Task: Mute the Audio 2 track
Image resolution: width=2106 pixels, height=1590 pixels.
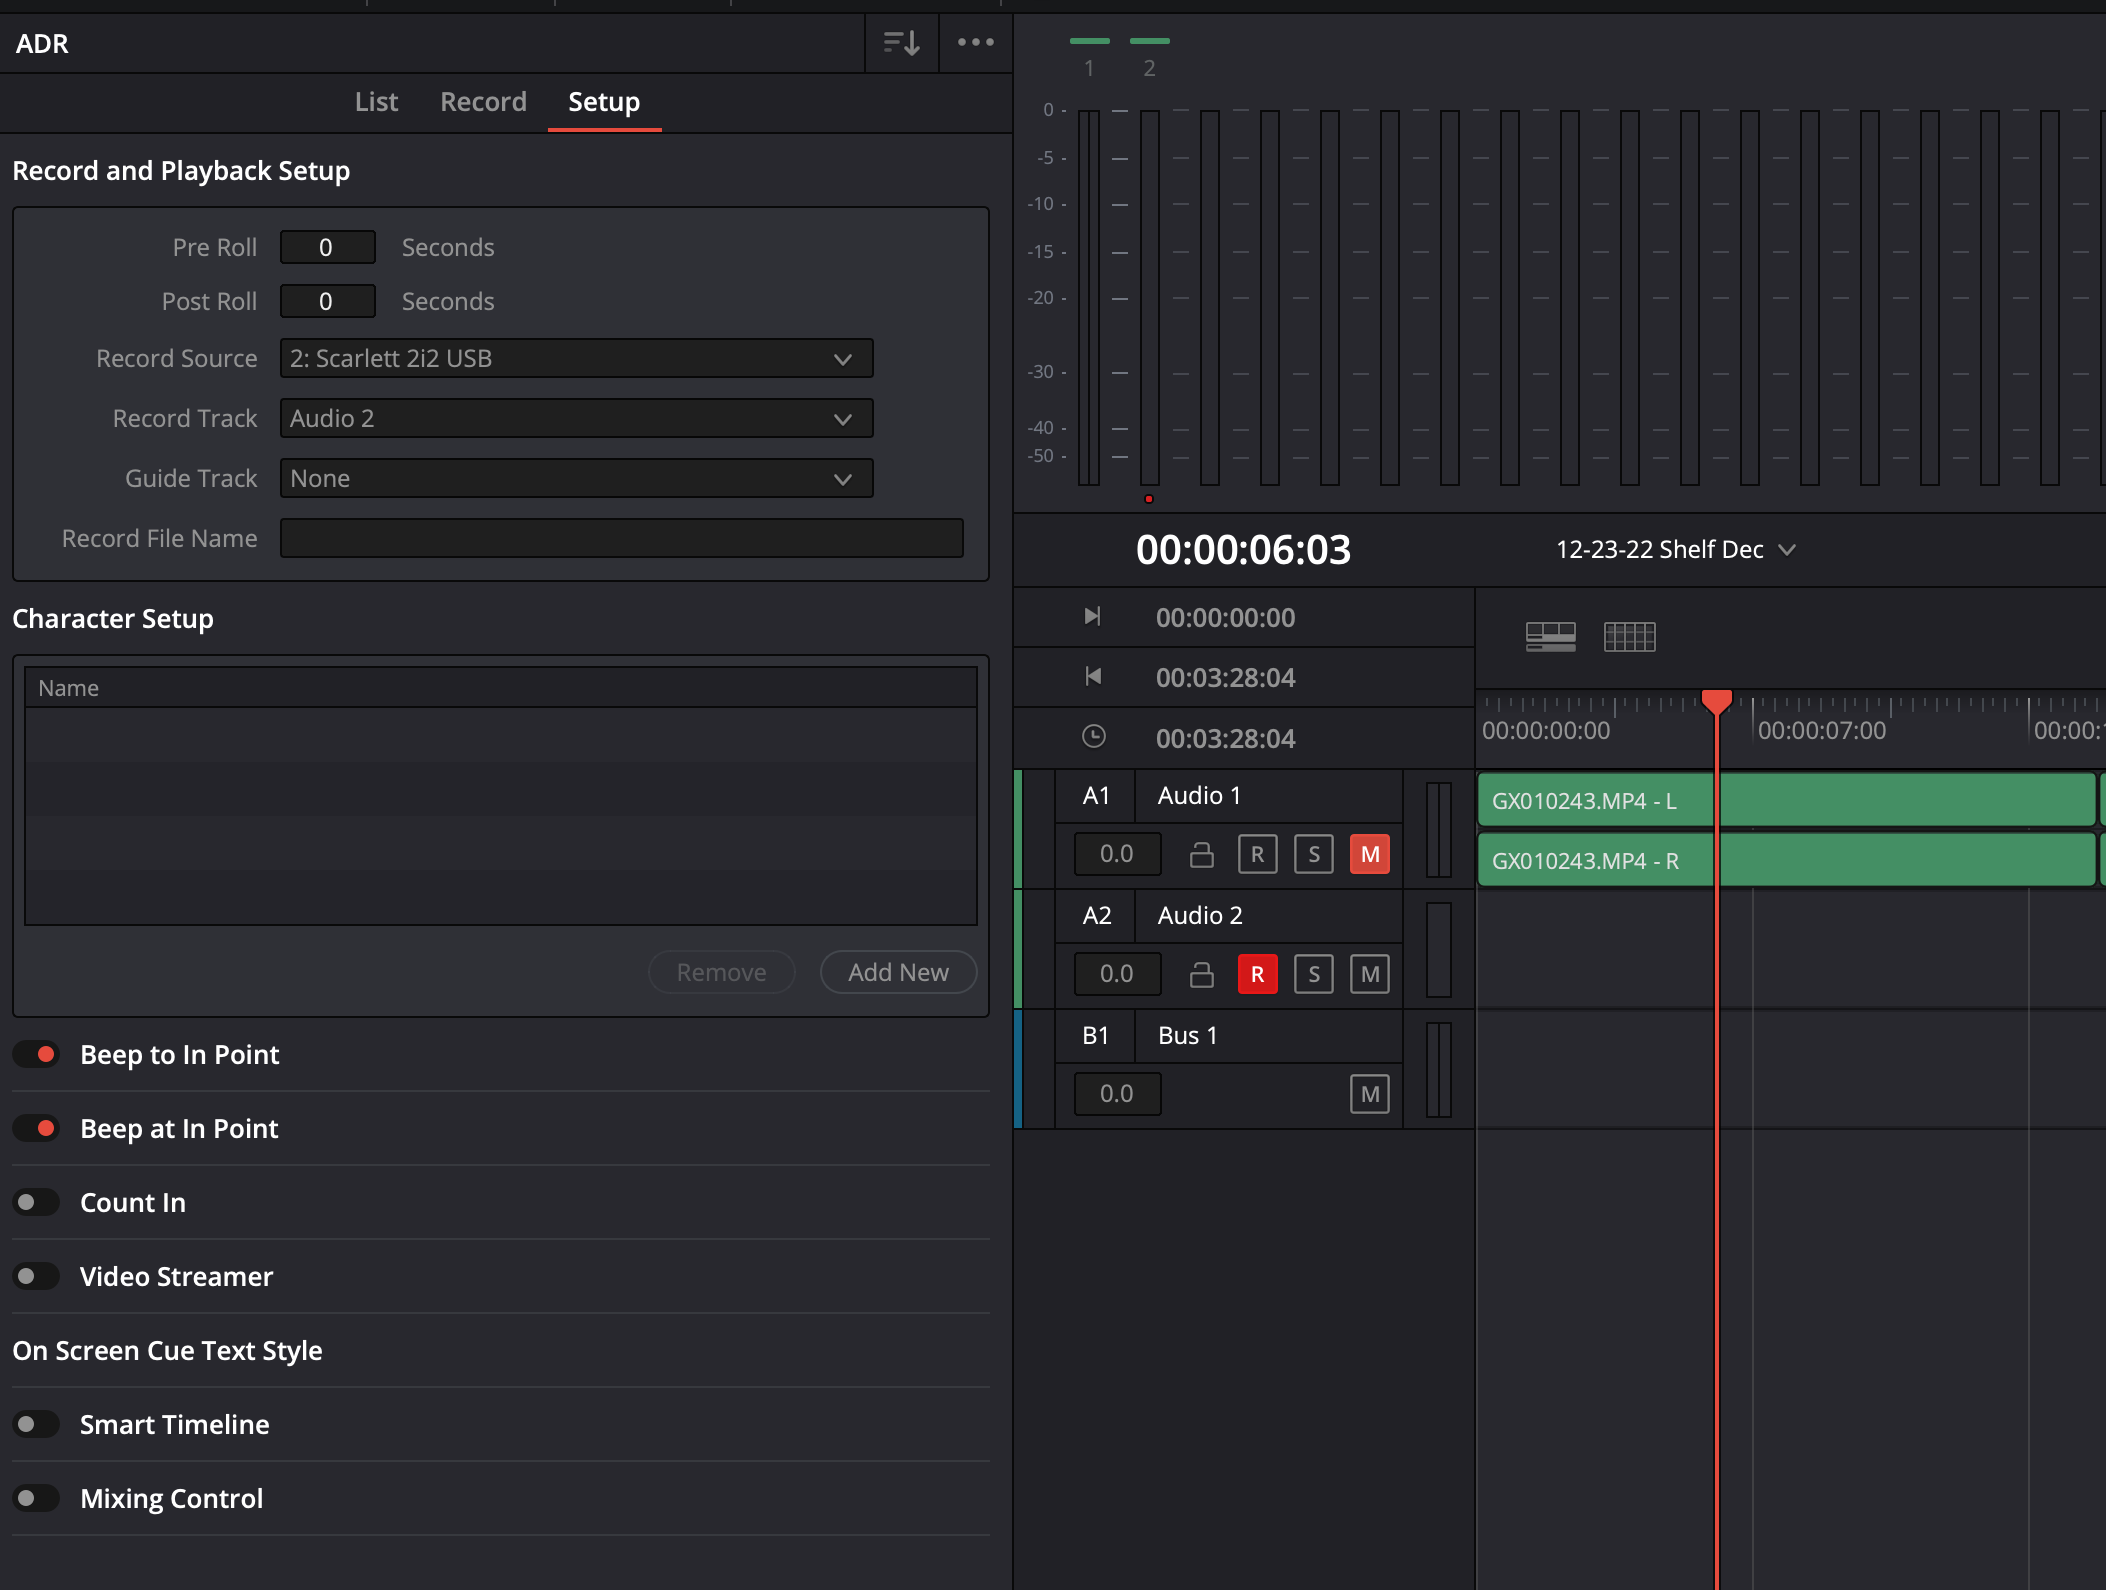Action: [1369, 974]
